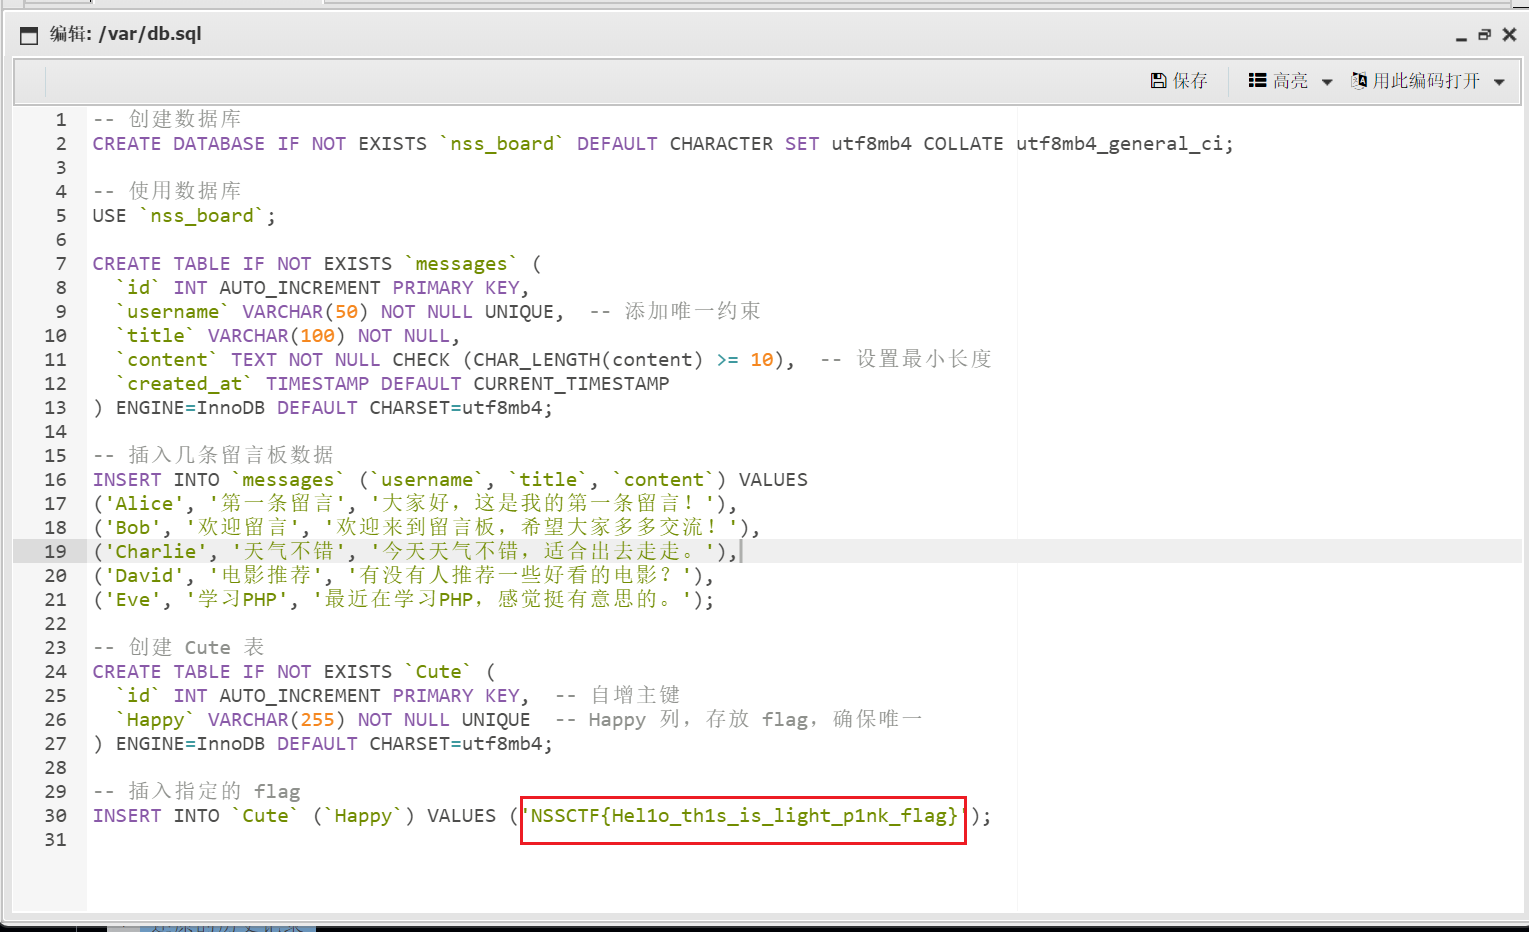The width and height of the screenshot is (1529, 932).
Task: Click the encoding icon before 用此编码打开
Action: pos(1359,81)
